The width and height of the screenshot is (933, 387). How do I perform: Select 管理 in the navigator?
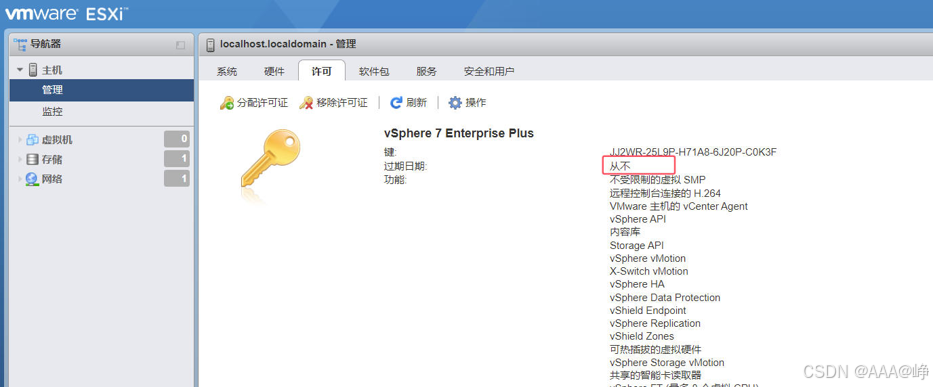pyautogui.click(x=102, y=90)
